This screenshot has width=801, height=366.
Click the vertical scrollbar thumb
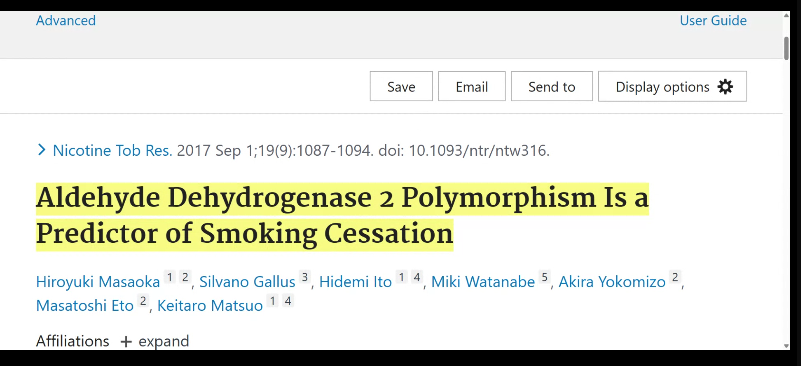[x=787, y=49]
